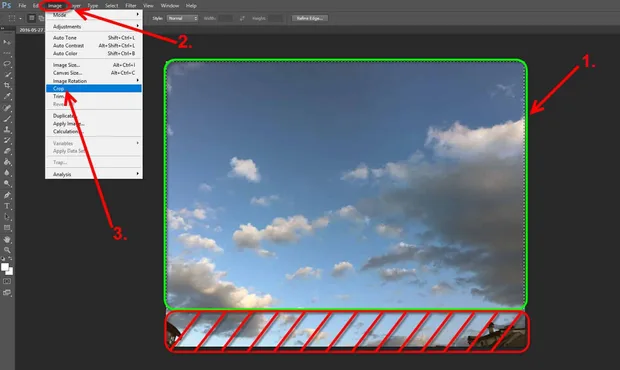Toggle Quick Mask mode icon
Screen dimensions: 620x370
(7, 281)
